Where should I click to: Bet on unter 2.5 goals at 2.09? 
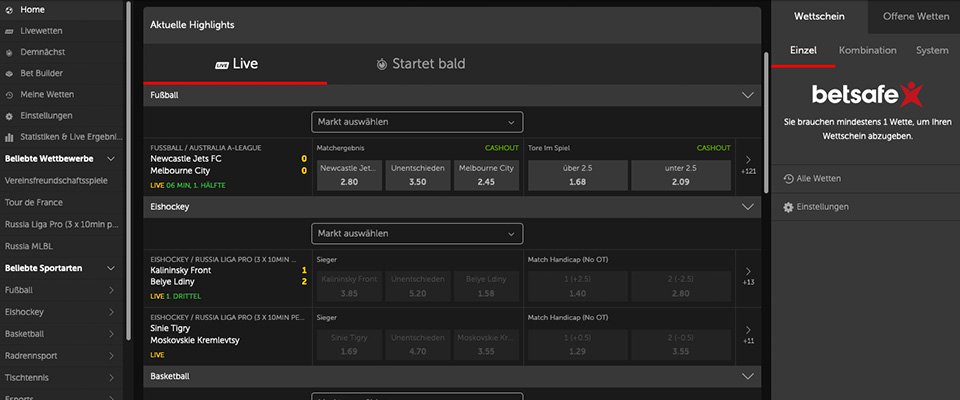[681, 175]
